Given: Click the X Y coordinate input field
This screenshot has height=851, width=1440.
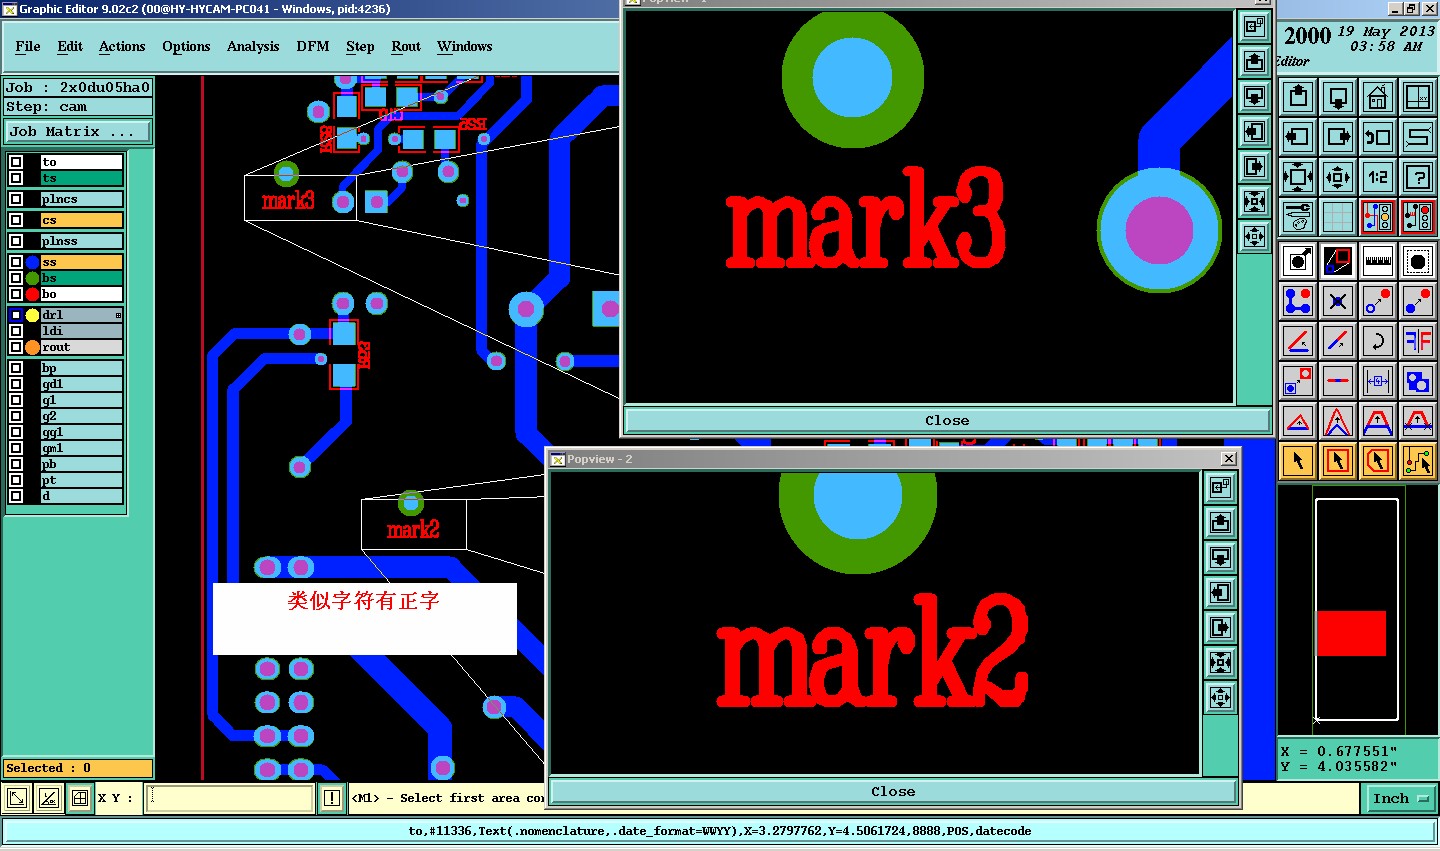Looking at the screenshot, I should [x=230, y=798].
